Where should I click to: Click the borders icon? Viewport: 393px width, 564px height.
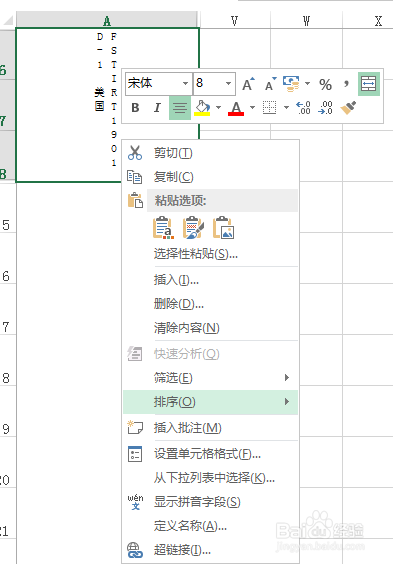click(x=270, y=108)
